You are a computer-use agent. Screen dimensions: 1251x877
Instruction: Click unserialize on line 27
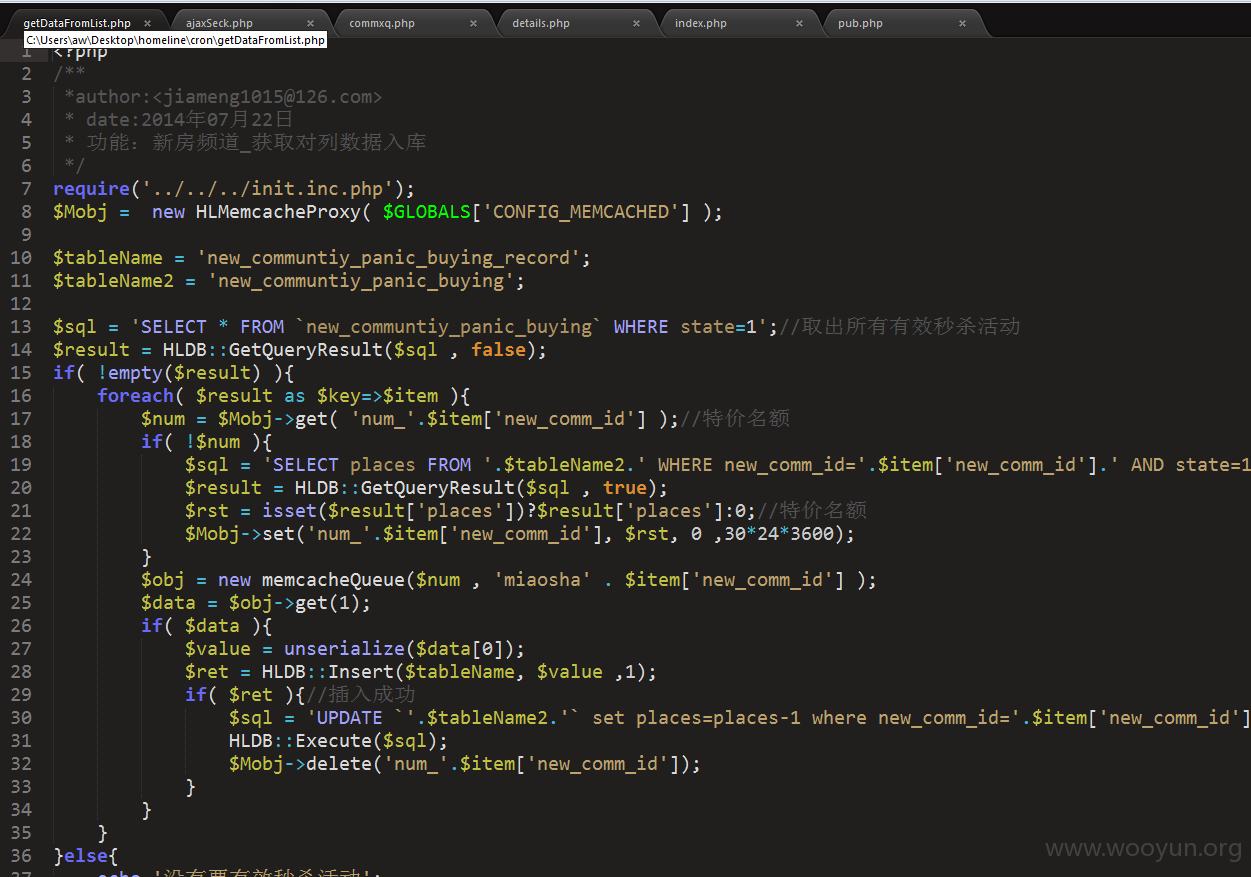[x=344, y=649]
